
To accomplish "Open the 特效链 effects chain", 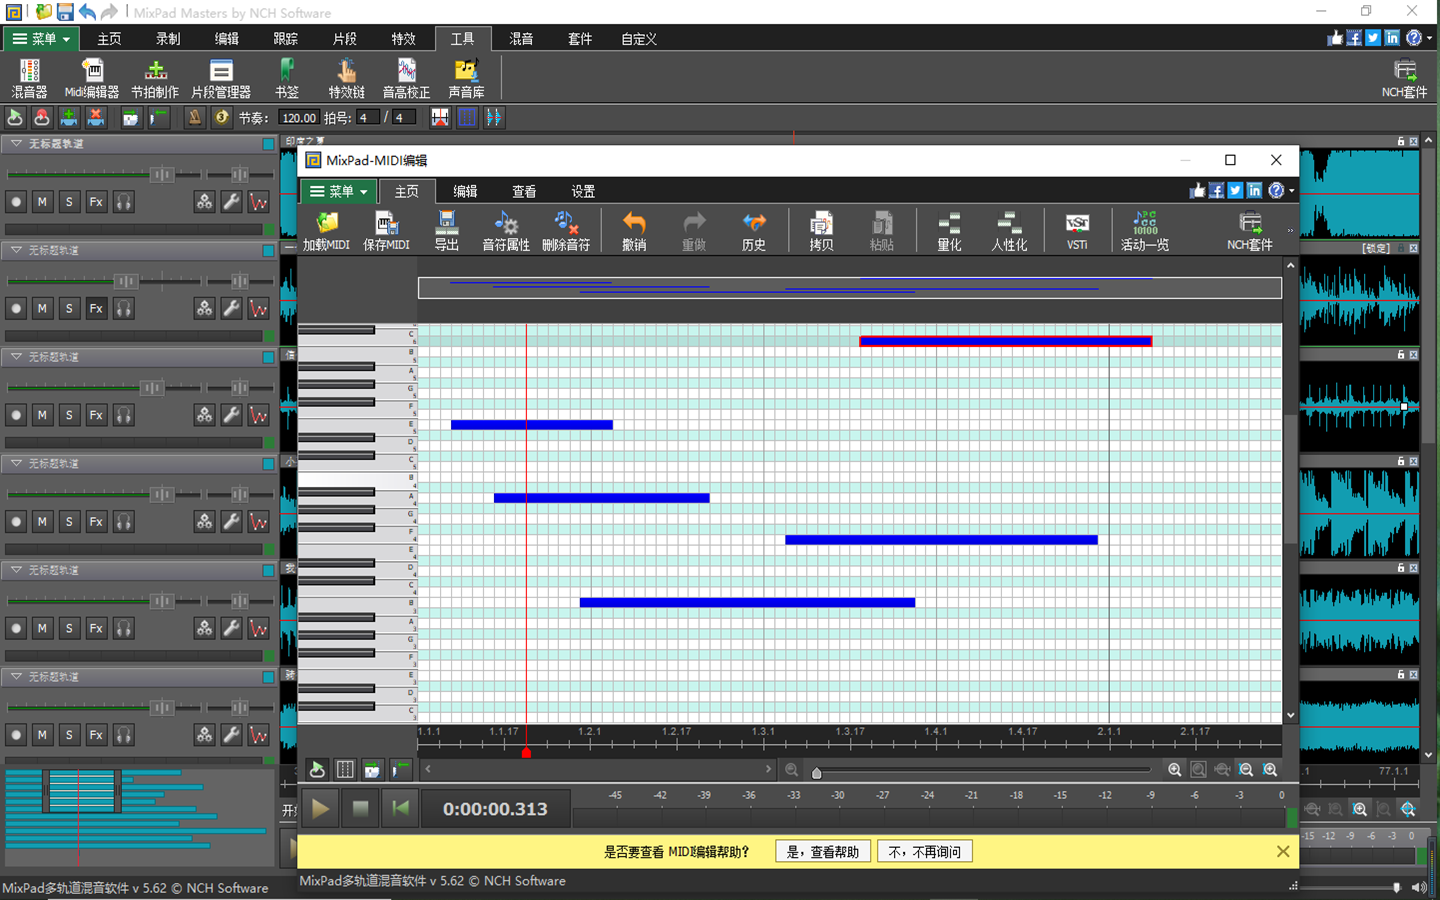I will coord(346,78).
